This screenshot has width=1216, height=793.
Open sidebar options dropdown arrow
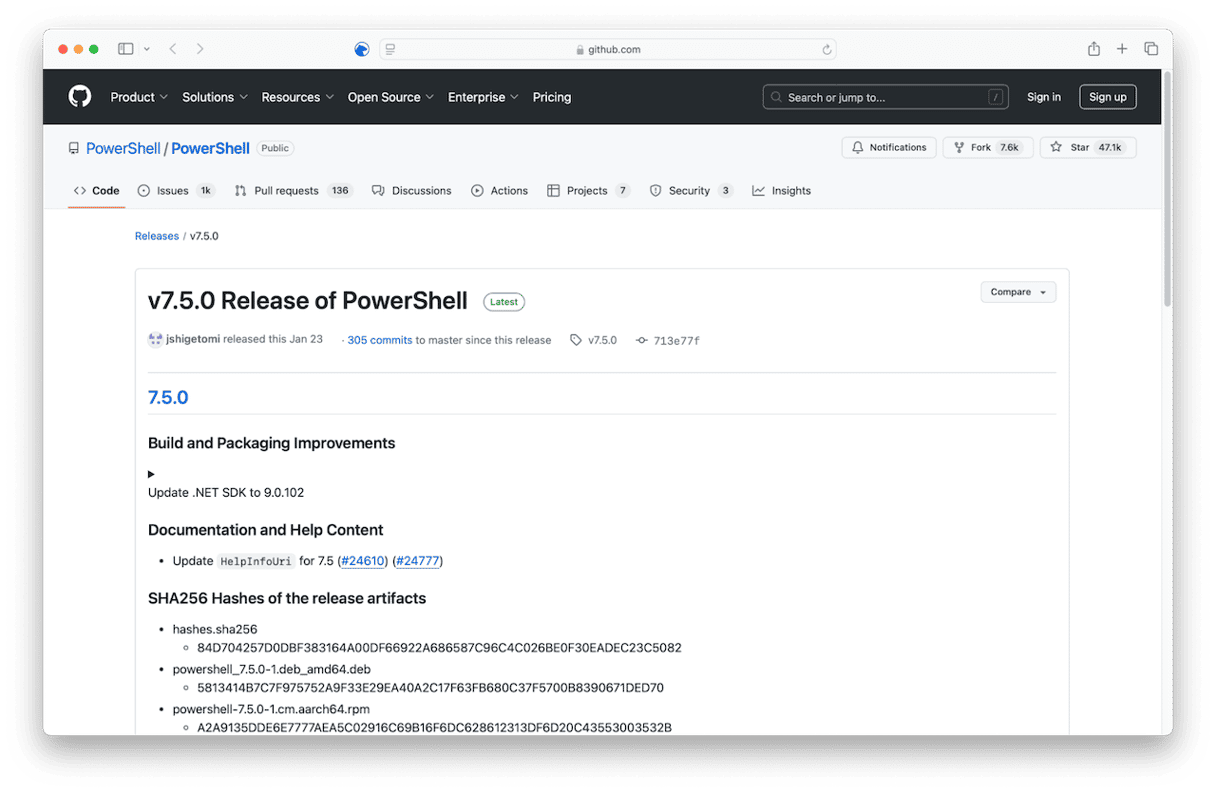point(147,49)
